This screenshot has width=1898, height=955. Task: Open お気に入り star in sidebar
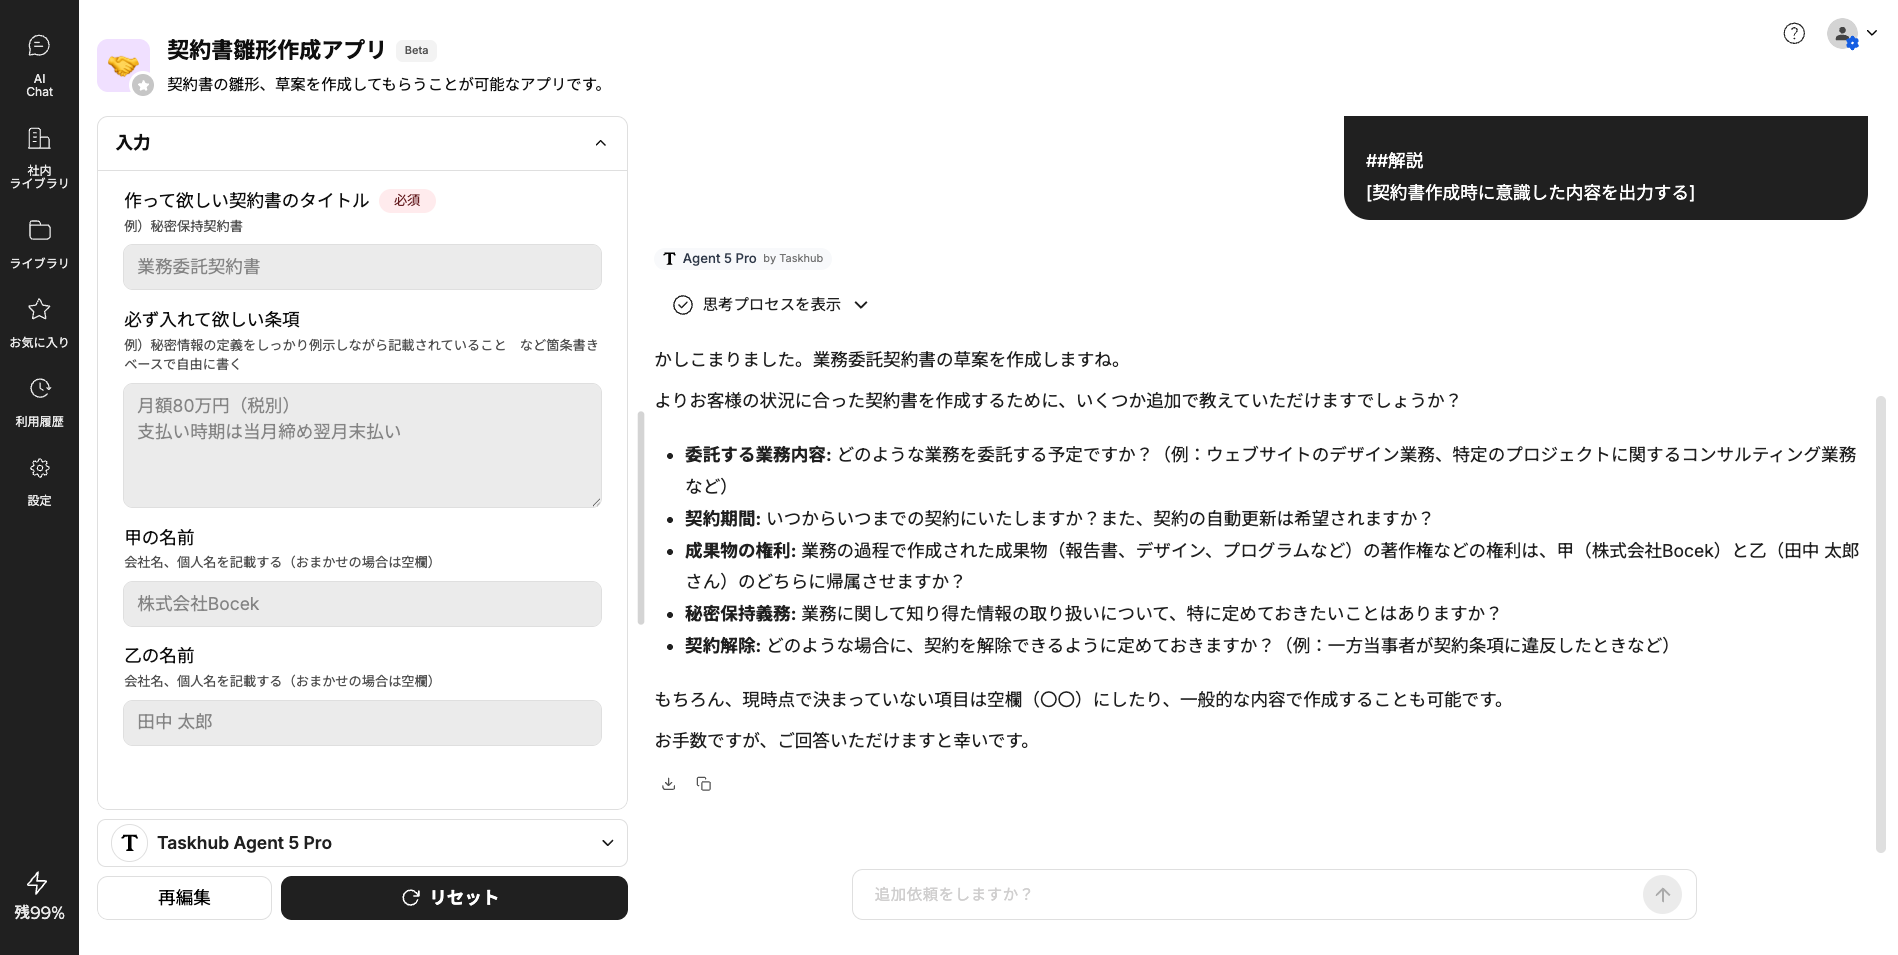pyautogui.click(x=39, y=322)
